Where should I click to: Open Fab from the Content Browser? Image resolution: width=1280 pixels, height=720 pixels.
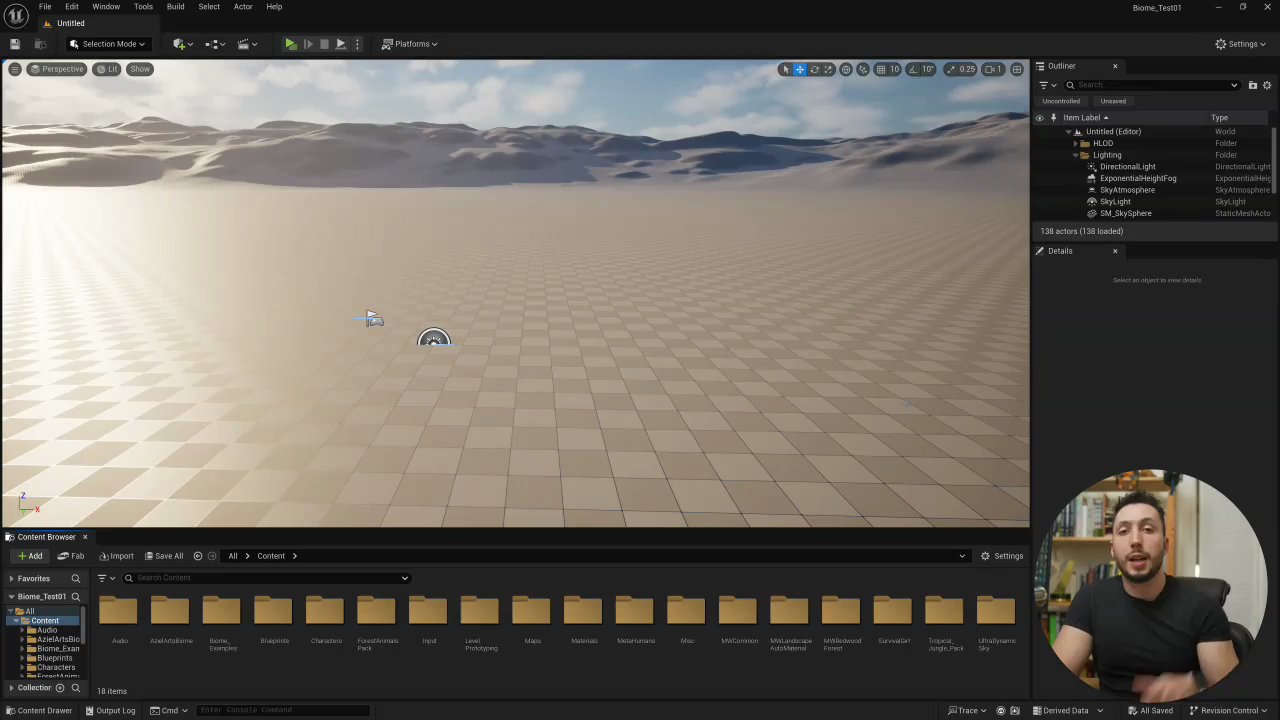(71, 556)
